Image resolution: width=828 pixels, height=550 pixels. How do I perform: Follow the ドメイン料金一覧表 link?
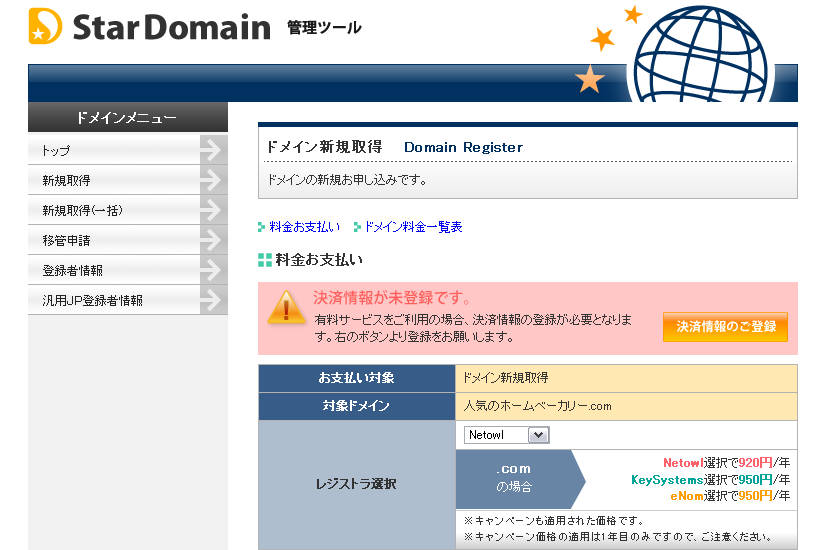[x=413, y=227]
